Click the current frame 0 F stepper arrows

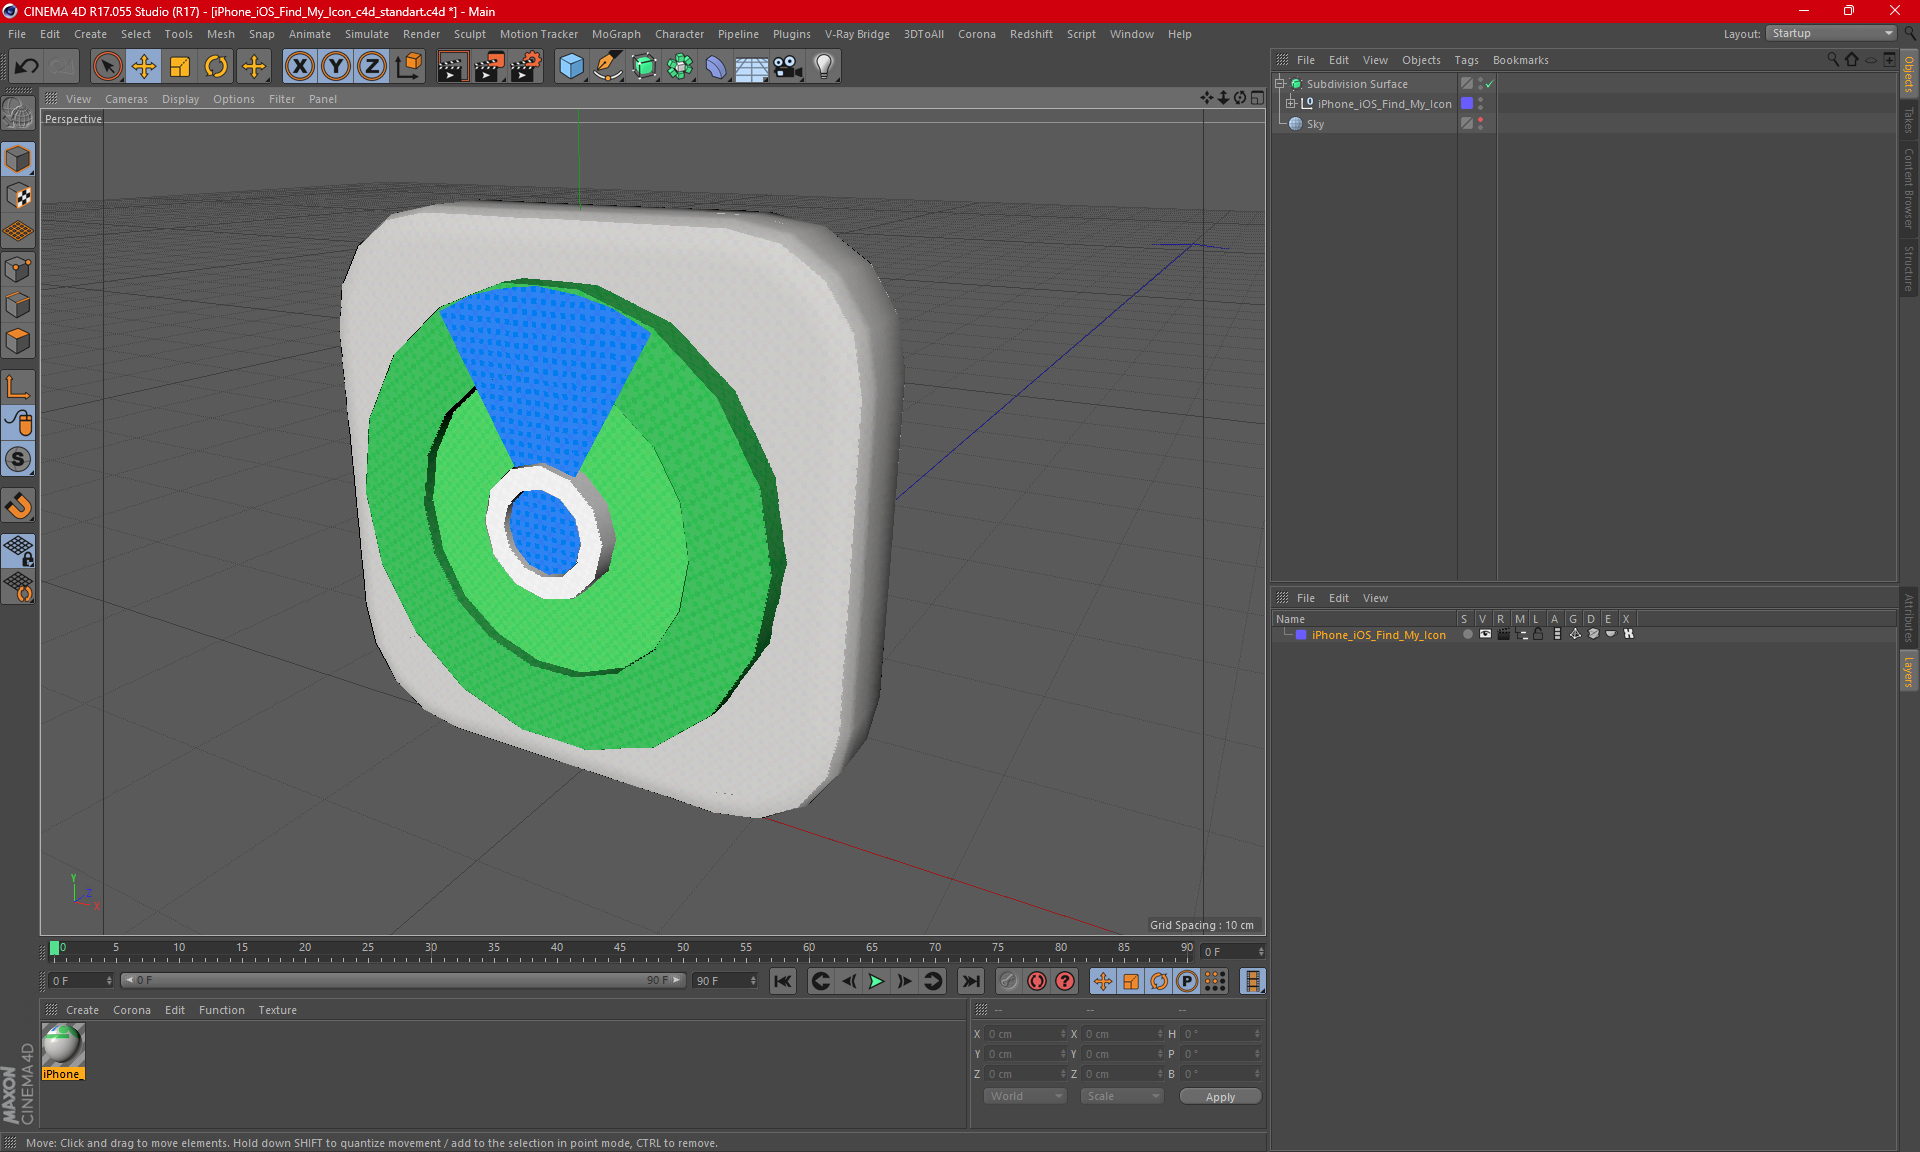pos(1261,951)
